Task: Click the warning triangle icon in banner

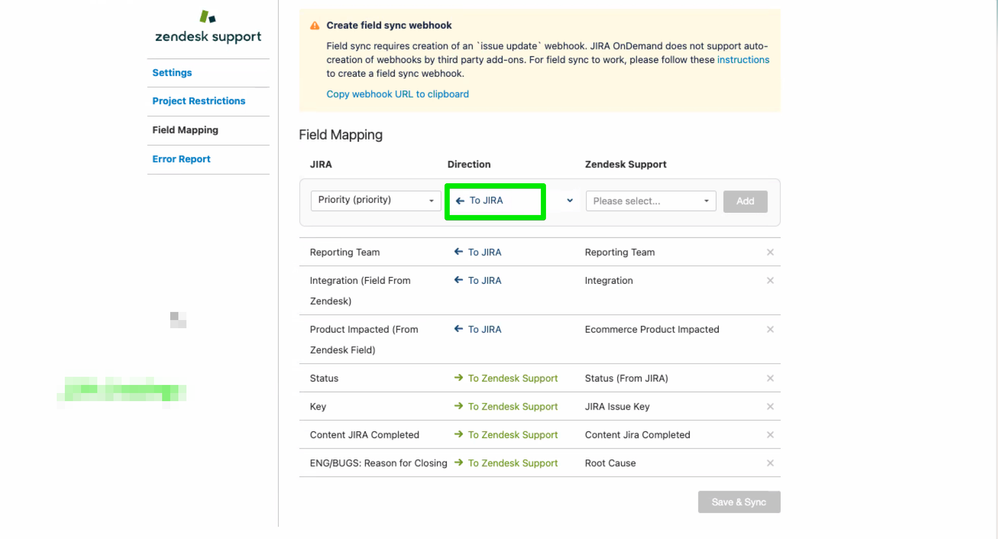Action: click(x=314, y=25)
